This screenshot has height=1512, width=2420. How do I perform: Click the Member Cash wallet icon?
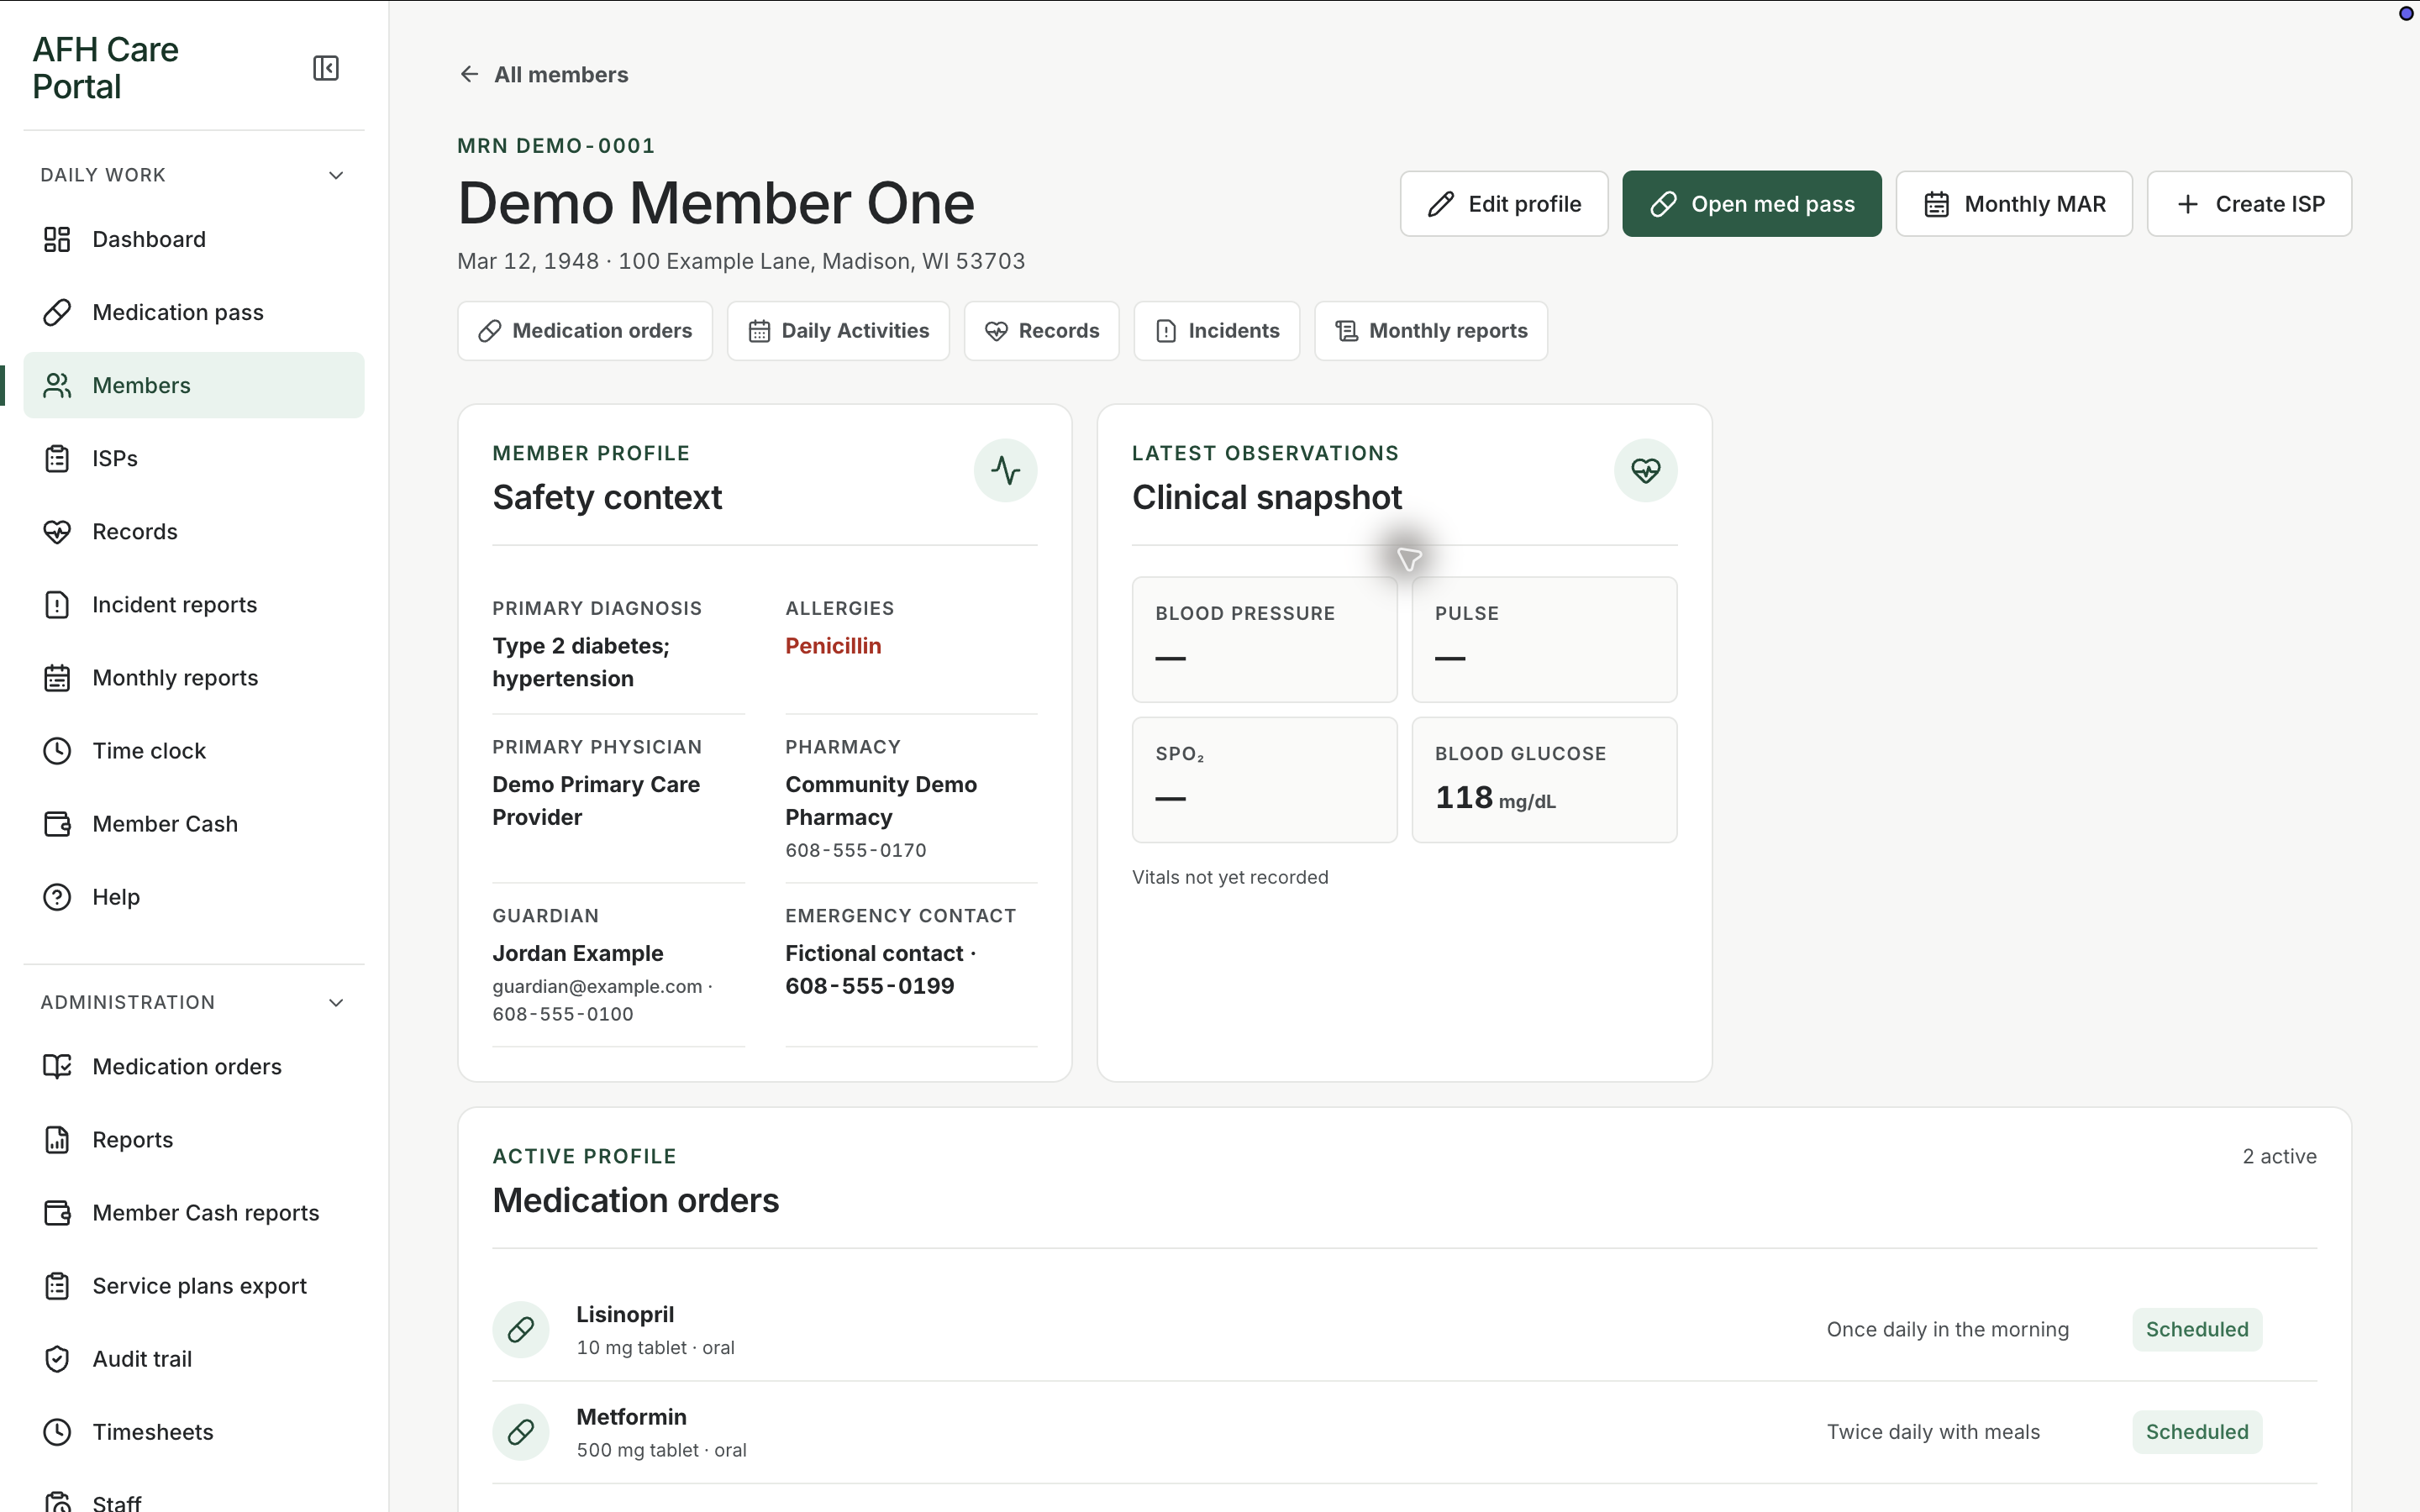[57, 823]
